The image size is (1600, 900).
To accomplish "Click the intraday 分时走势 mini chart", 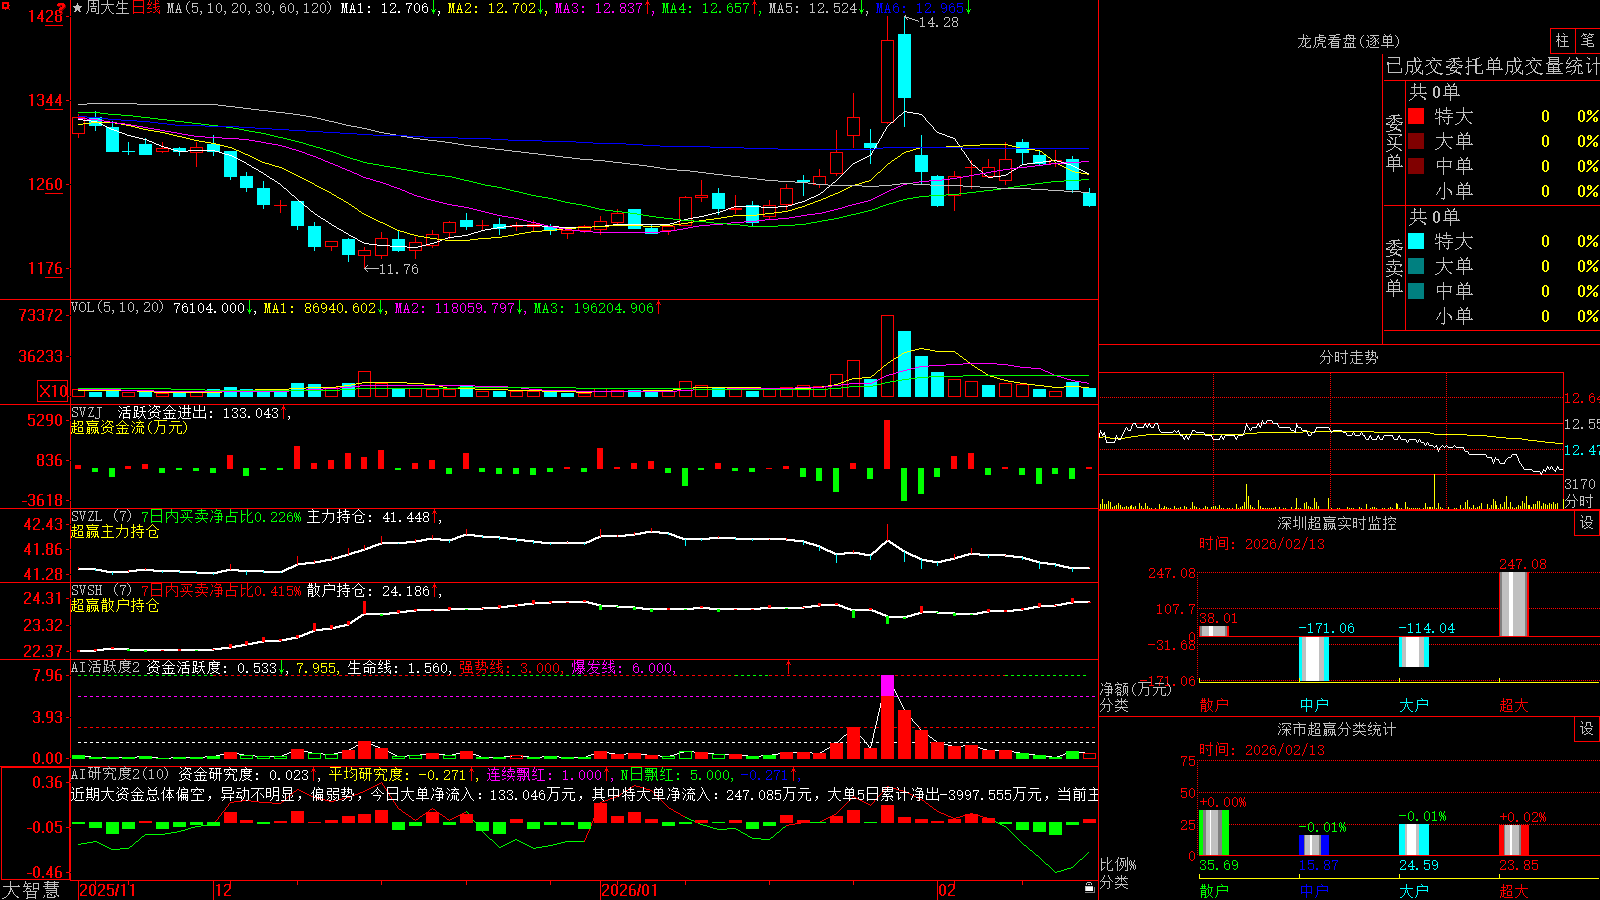I will pyautogui.click(x=1331, y=442).
